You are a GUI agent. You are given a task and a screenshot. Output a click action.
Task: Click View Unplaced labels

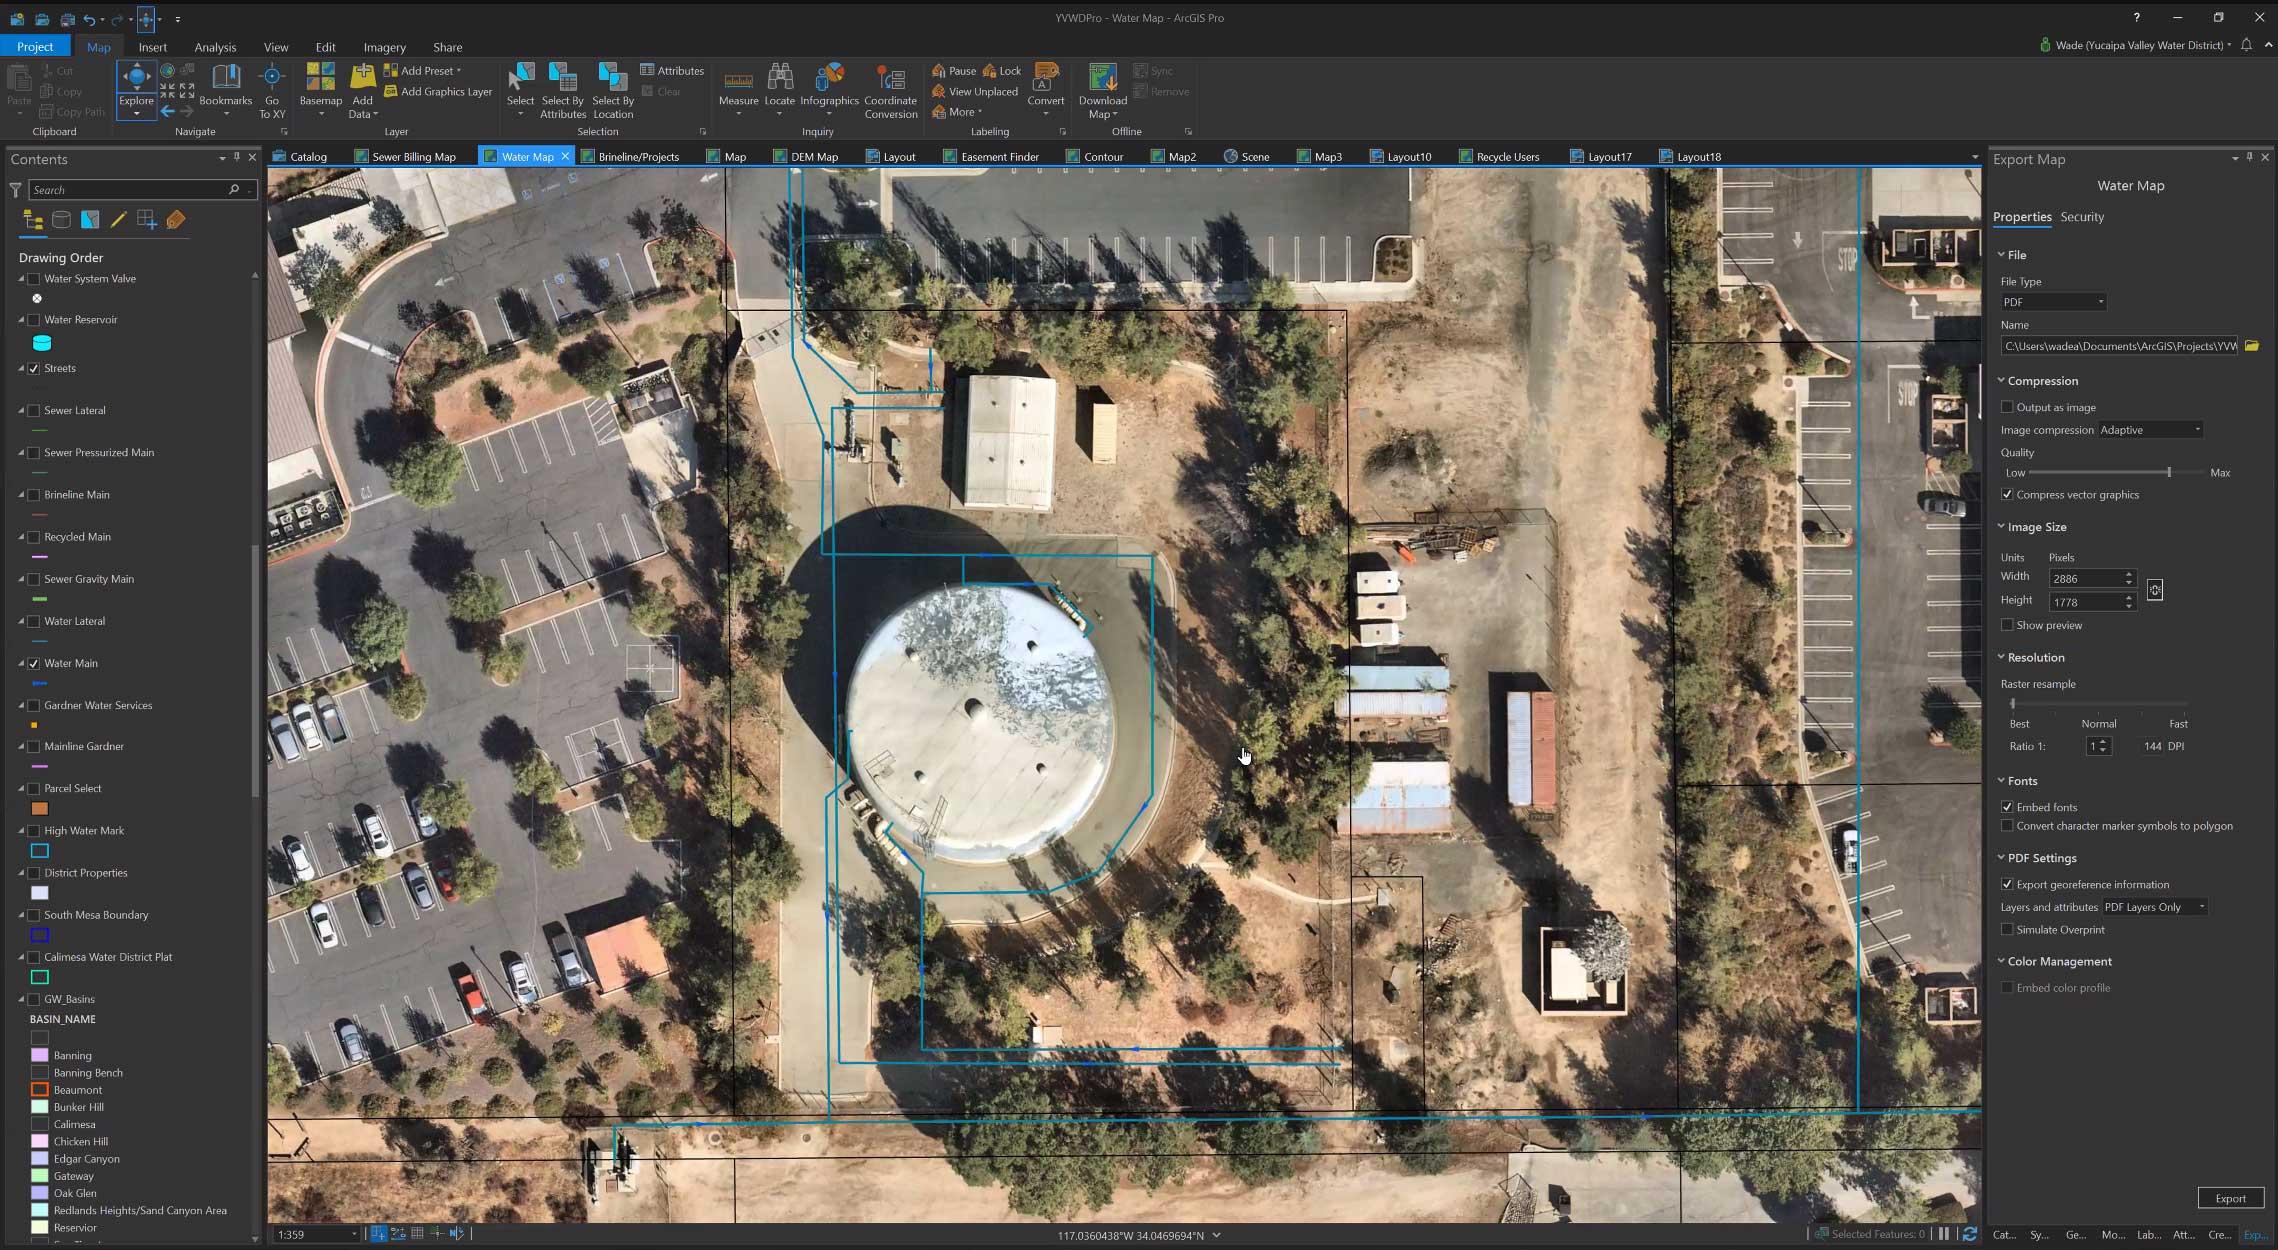click(975, 92)
